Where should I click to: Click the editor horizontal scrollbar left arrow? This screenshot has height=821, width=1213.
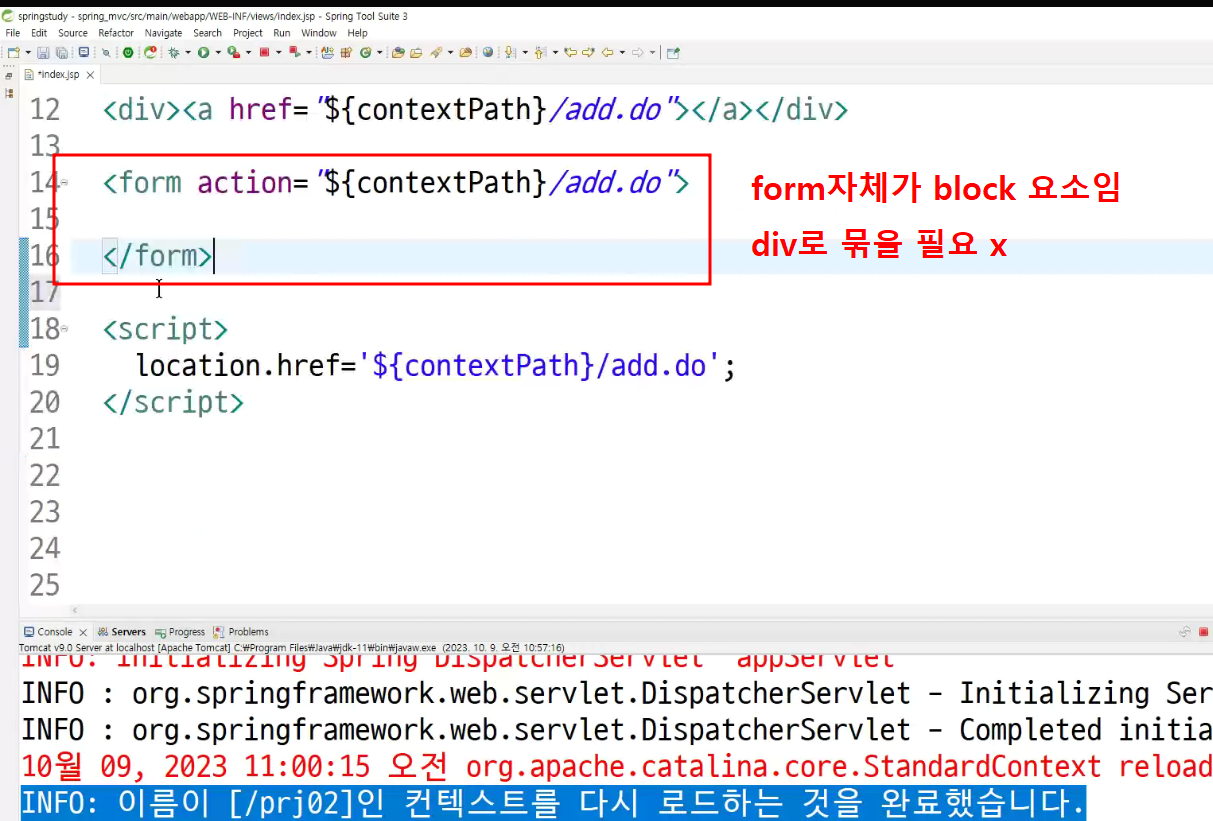click(x=73, y=610)
